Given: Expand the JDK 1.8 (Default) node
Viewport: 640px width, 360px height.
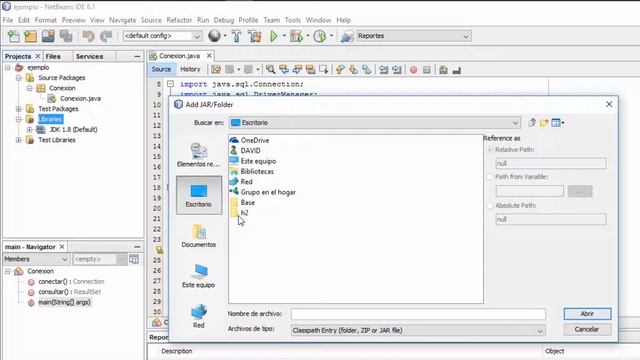Looking at the screenshot, I should pos(29,130).
